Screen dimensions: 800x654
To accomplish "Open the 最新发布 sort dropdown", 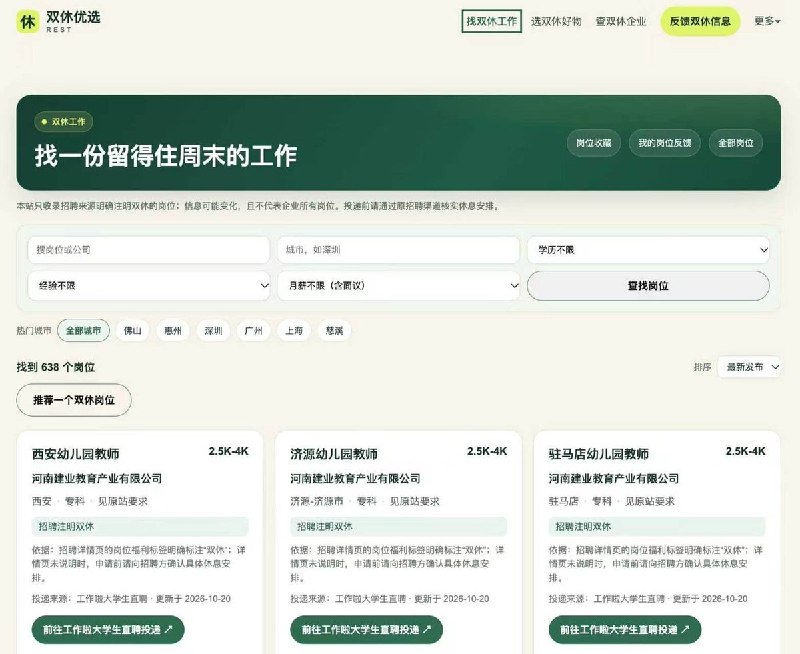I will 749,367.
